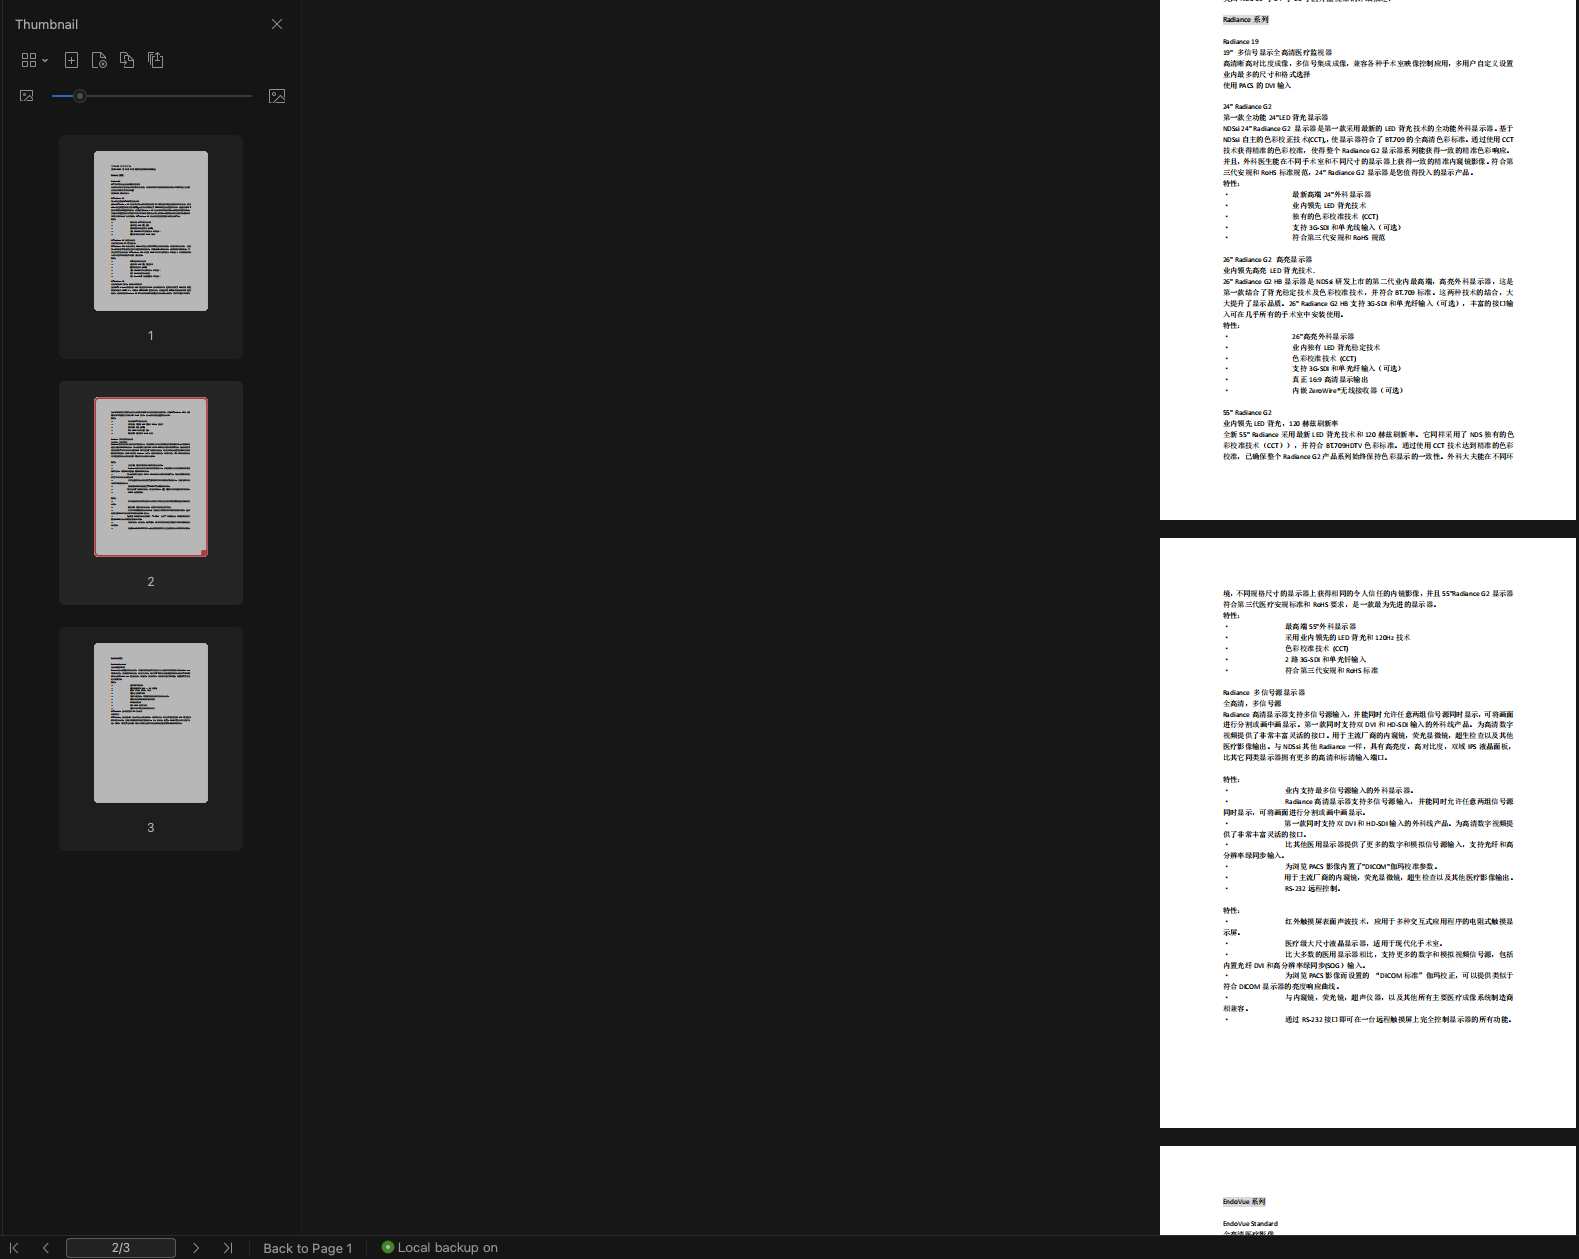This screenshot has width=1579, height=1259.
Task: Click the Radiance 系列 heading in the document
Action: click(1245, 19)
